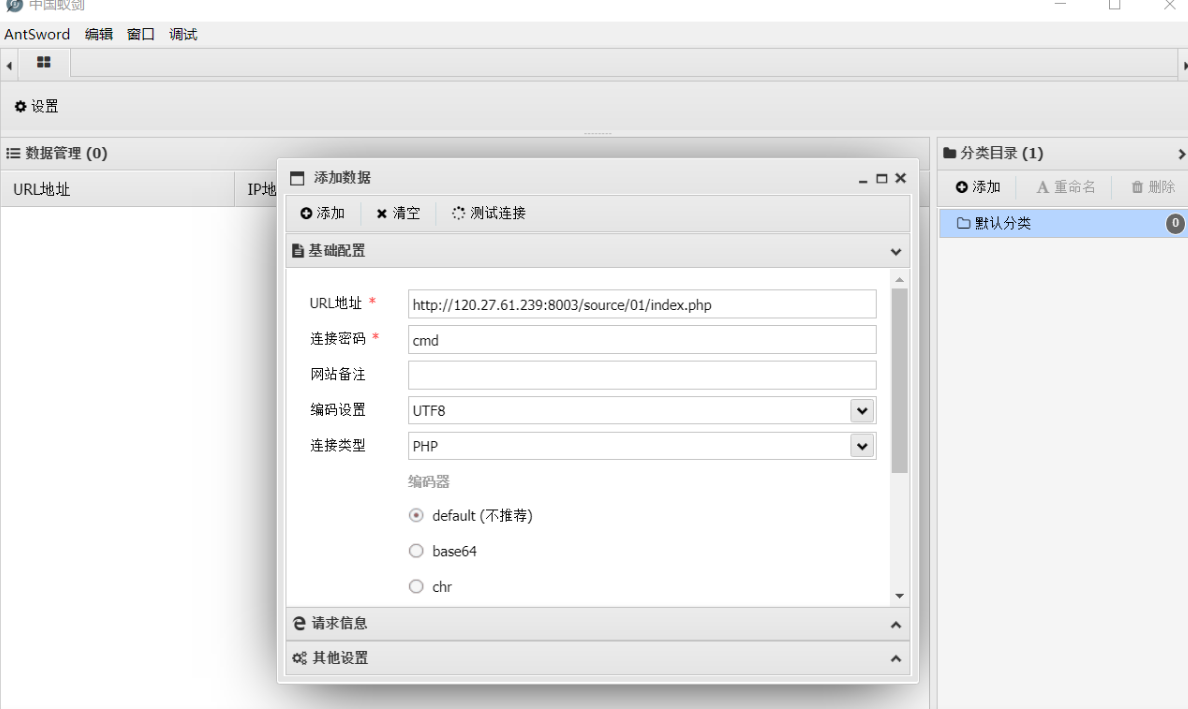The height and width of the screenshot is (709, 1188).
Task: Open the 连接类型 PHP dropdown
Action: 862,446
